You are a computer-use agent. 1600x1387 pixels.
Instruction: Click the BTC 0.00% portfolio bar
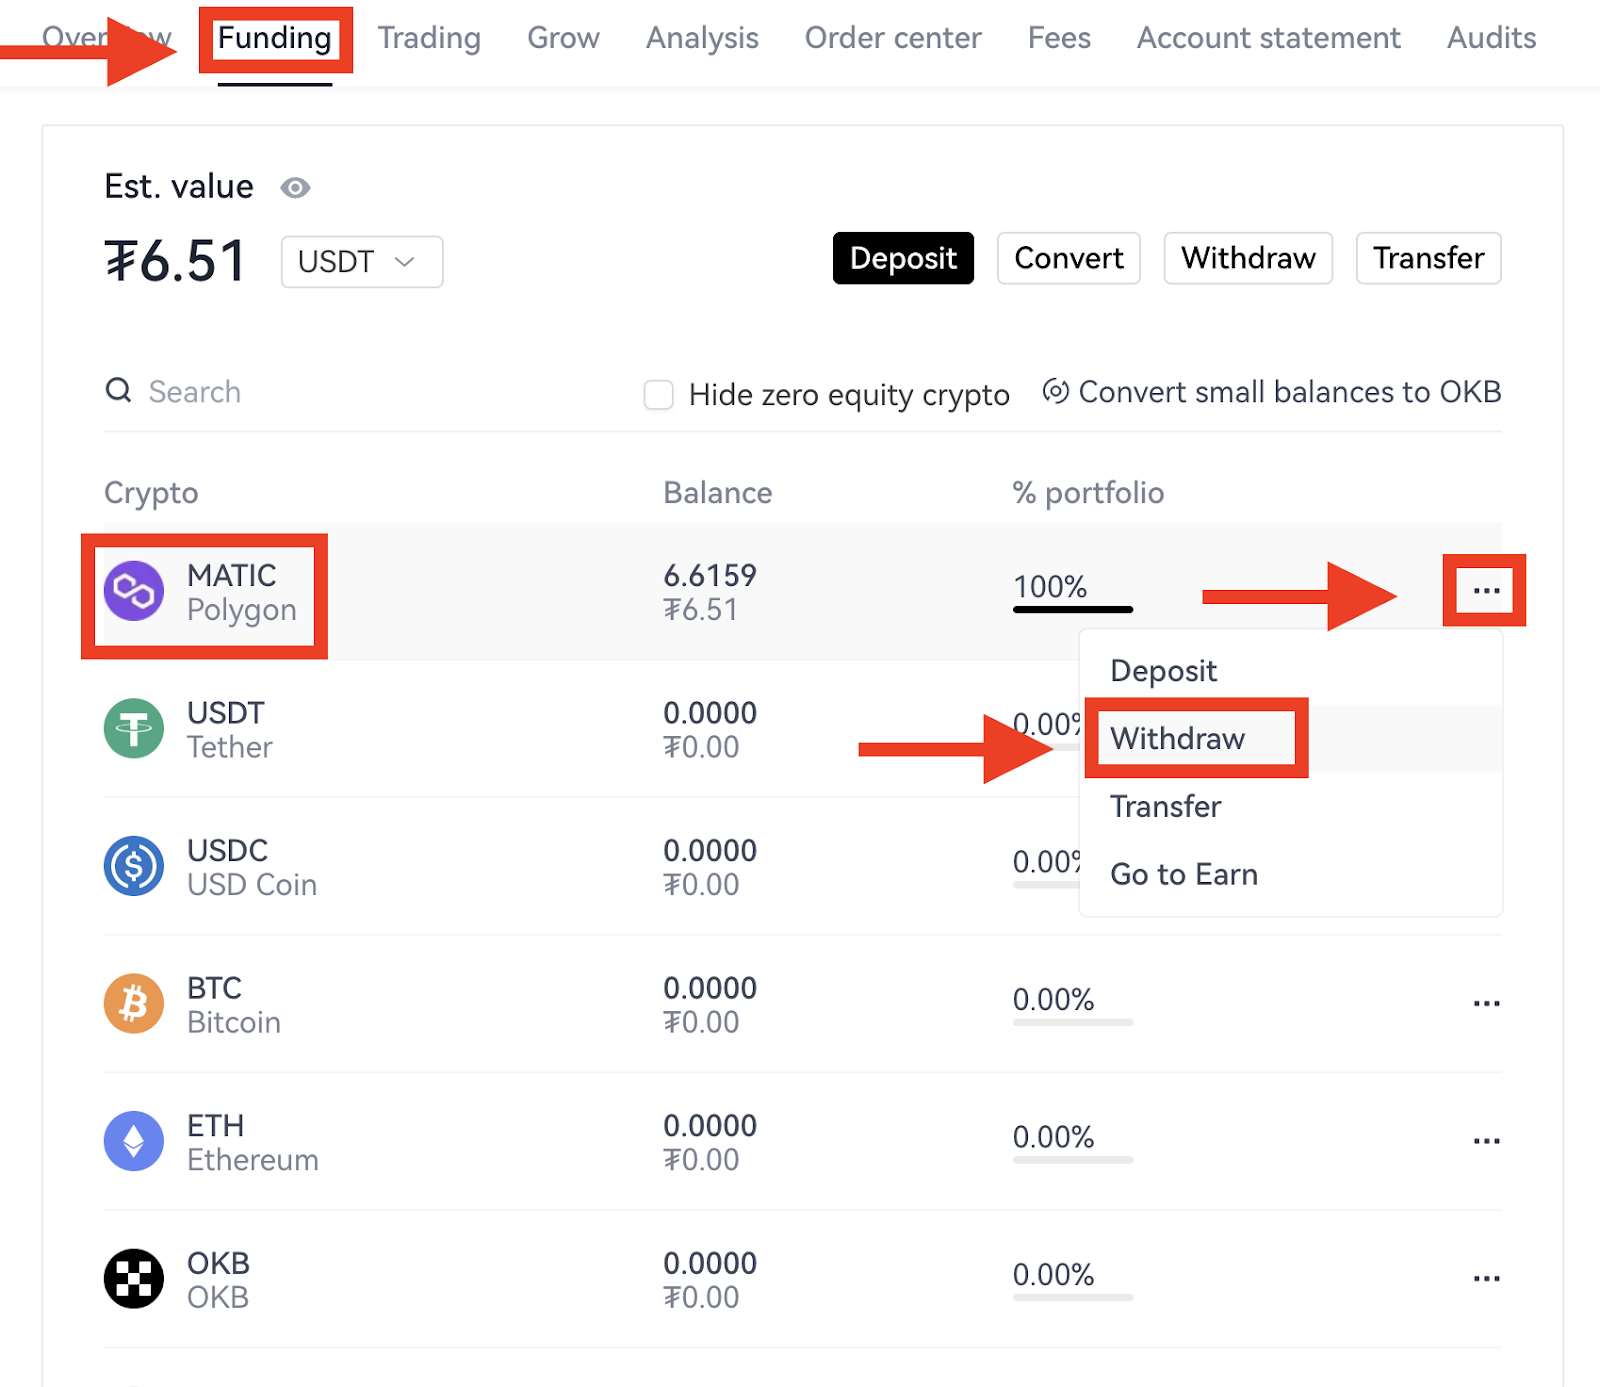(x=1072, y=1022)
